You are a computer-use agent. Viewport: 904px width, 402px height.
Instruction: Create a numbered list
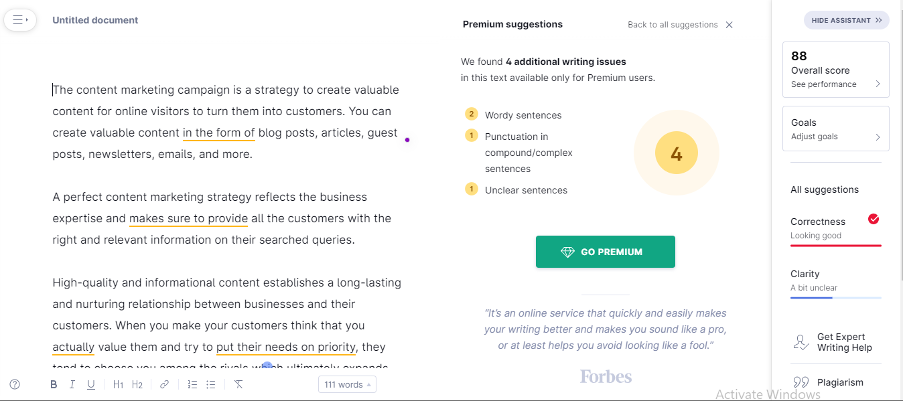(x=192, y=384)
